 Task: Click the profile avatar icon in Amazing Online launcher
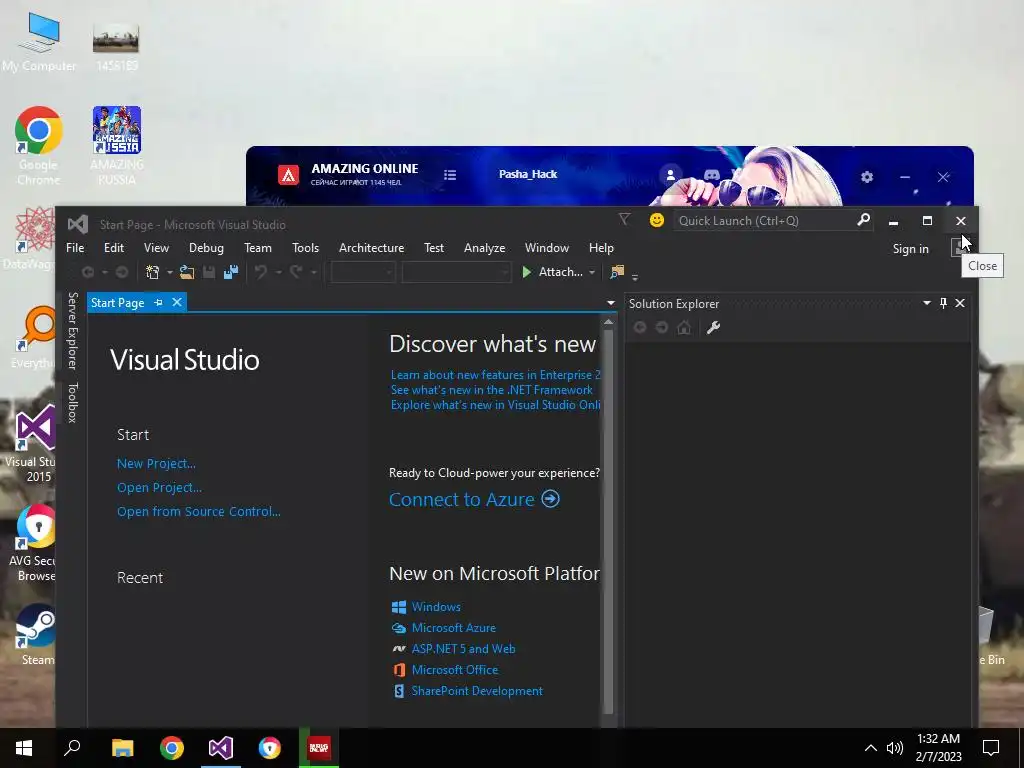(x=670, y=175)
